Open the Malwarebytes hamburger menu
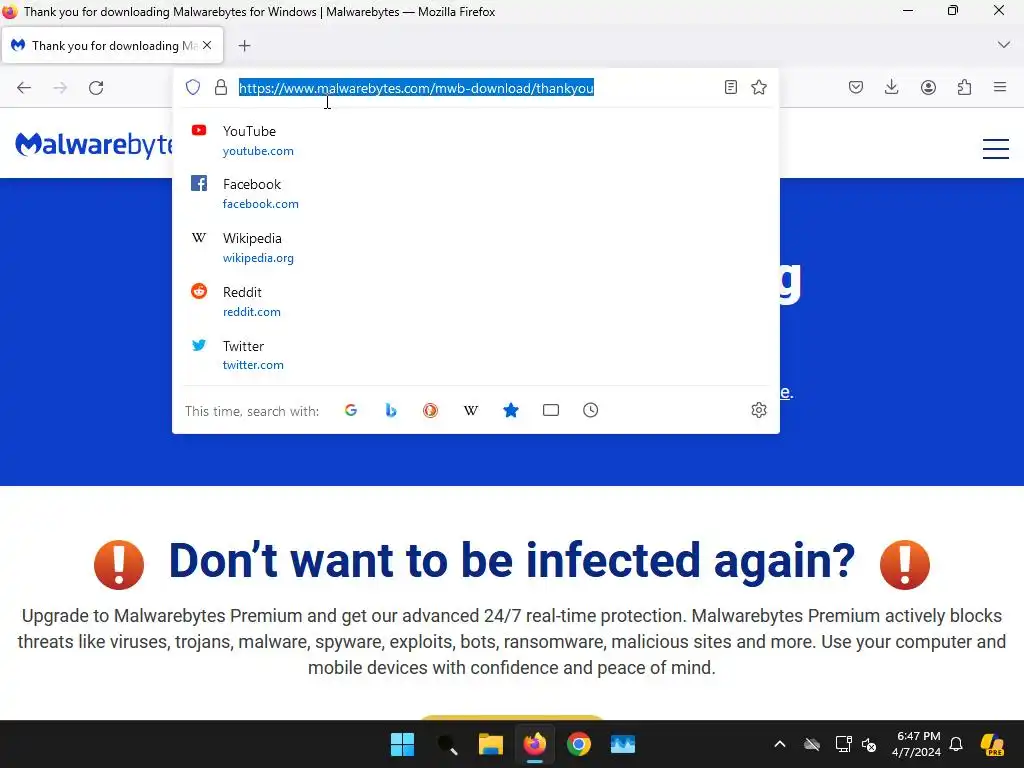The image size is (1024, 768). pyautogui.click(x=996, y=149)
